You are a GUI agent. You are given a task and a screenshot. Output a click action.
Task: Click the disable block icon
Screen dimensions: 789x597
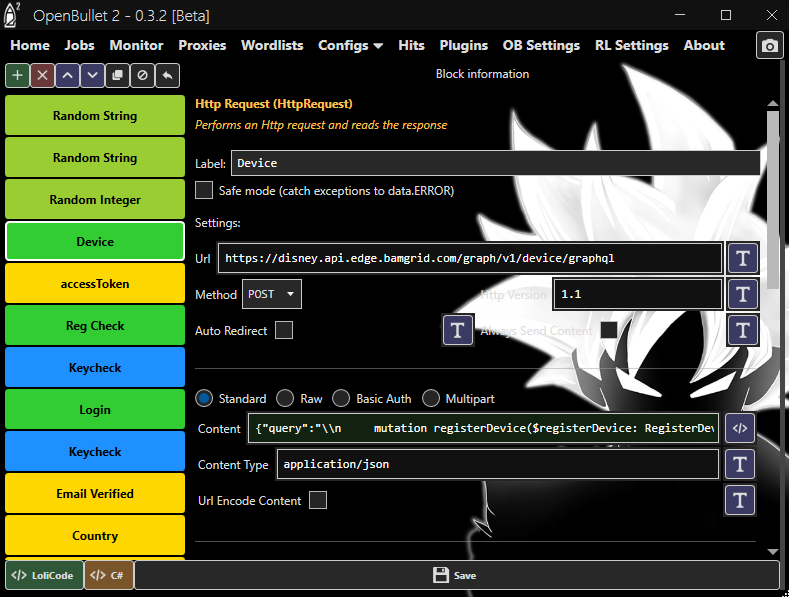(142, 75)
